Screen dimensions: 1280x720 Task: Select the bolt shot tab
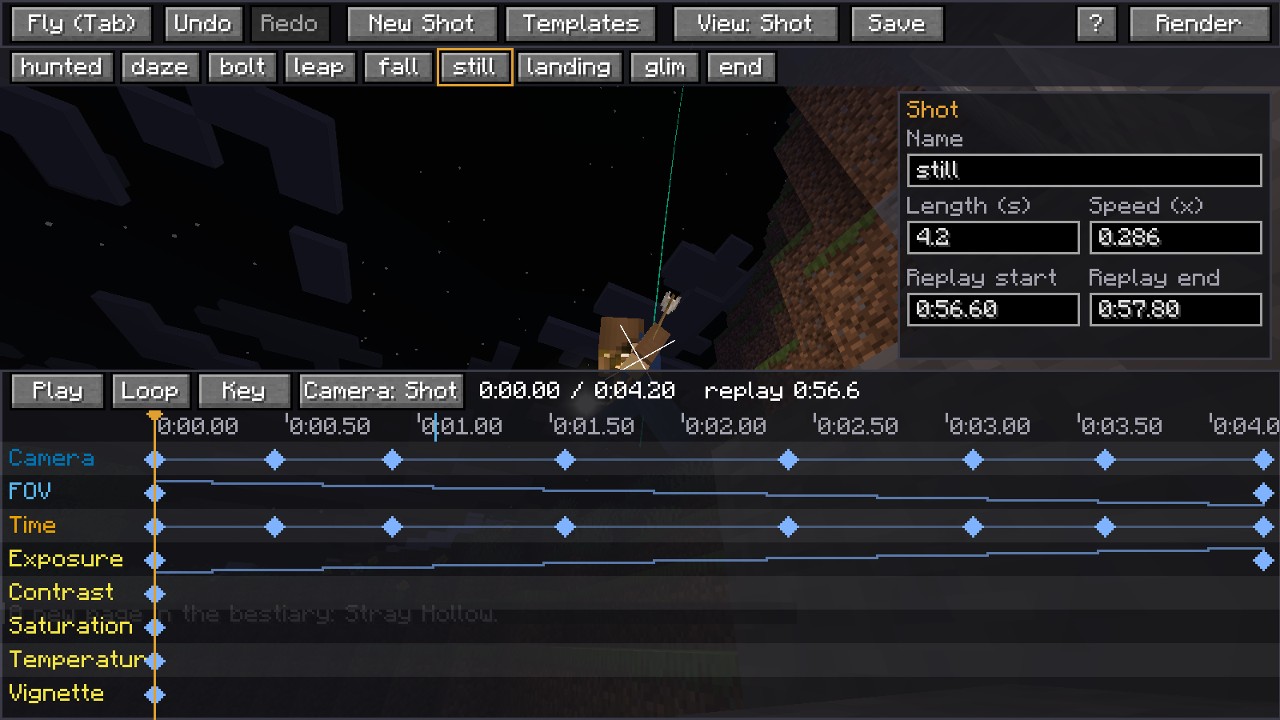(242, 67)
